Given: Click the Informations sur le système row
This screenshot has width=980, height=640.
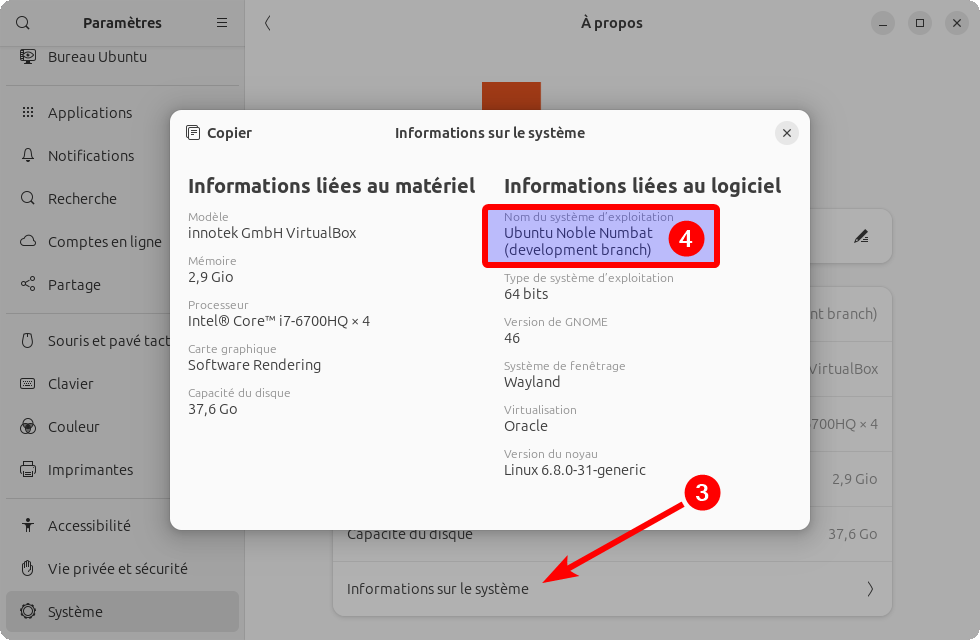Looking at the screenshot, I should click(x=612, y=589).
